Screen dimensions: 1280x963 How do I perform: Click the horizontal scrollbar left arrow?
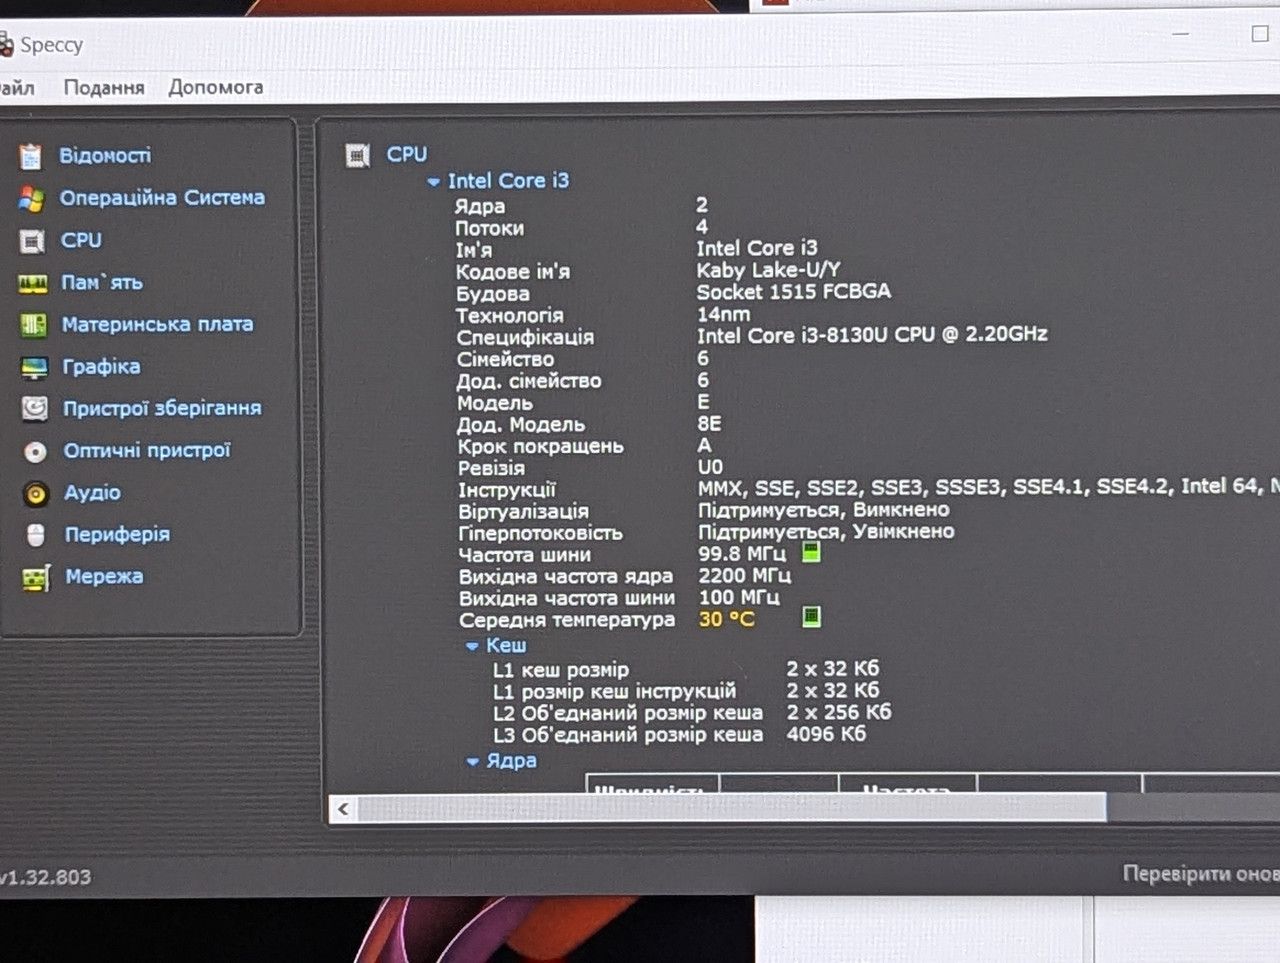pos(343,809)
